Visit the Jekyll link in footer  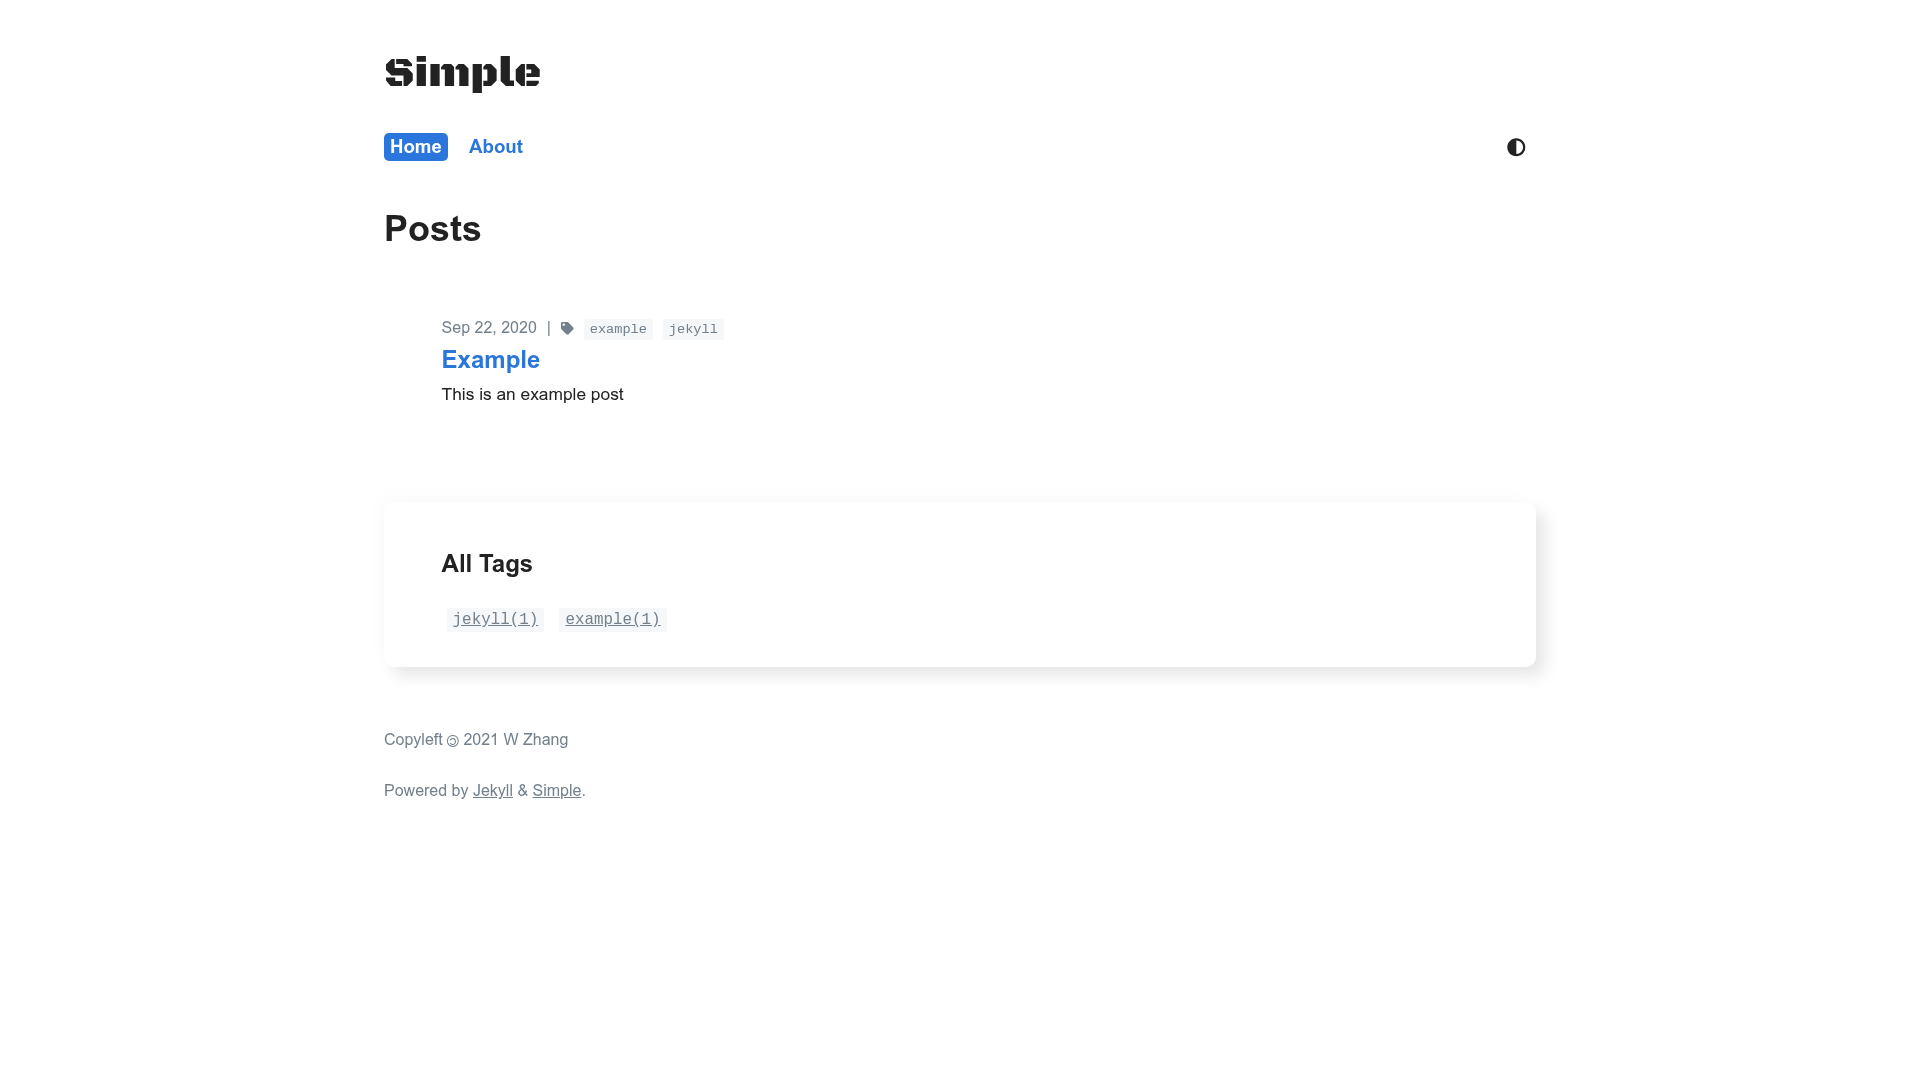[493, 791]
